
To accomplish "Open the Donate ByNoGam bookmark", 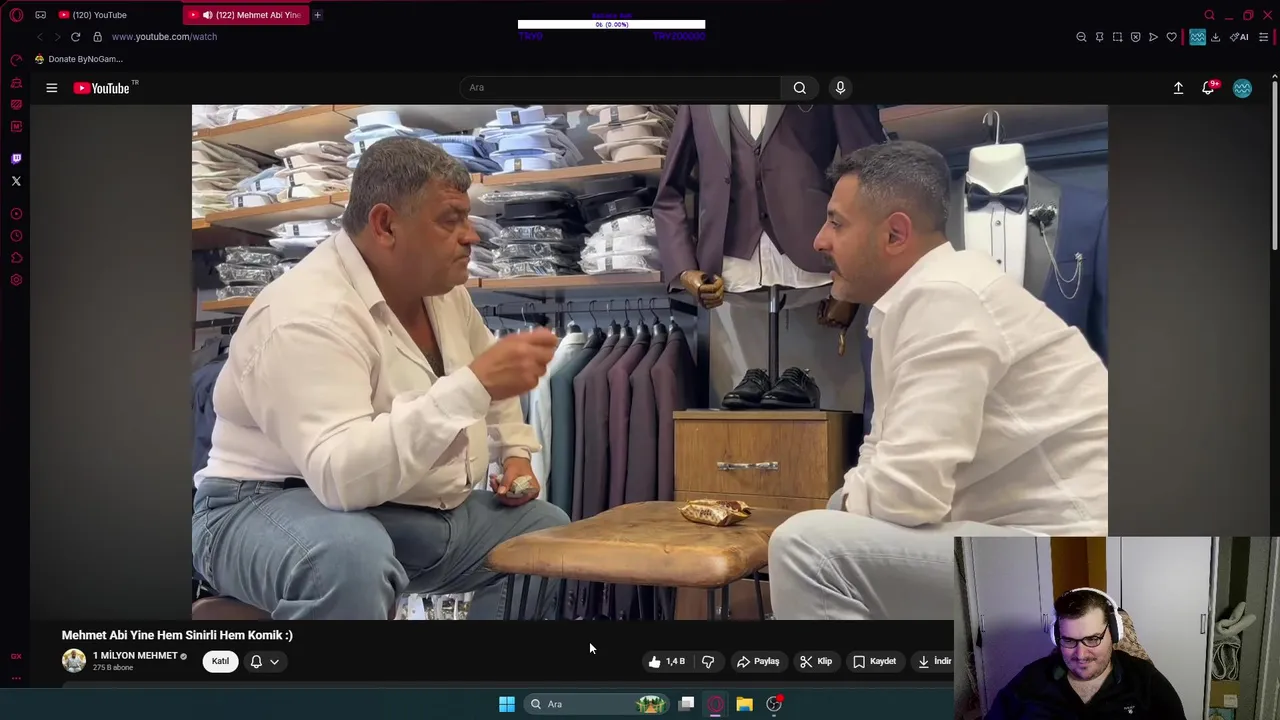I will click(78, 59).
